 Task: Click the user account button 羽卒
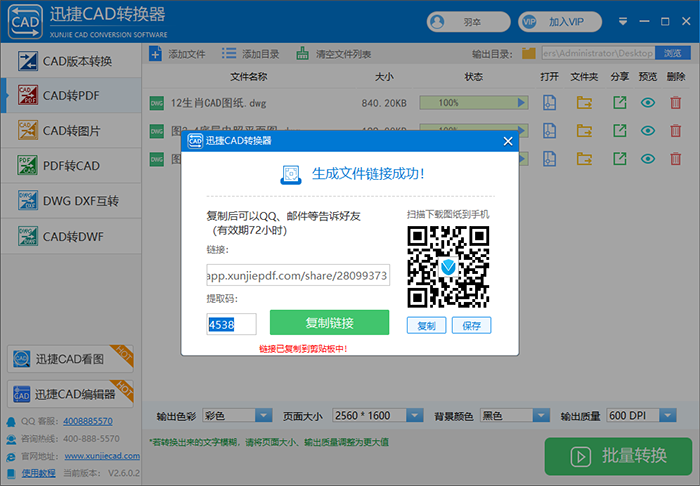[468, 22]
